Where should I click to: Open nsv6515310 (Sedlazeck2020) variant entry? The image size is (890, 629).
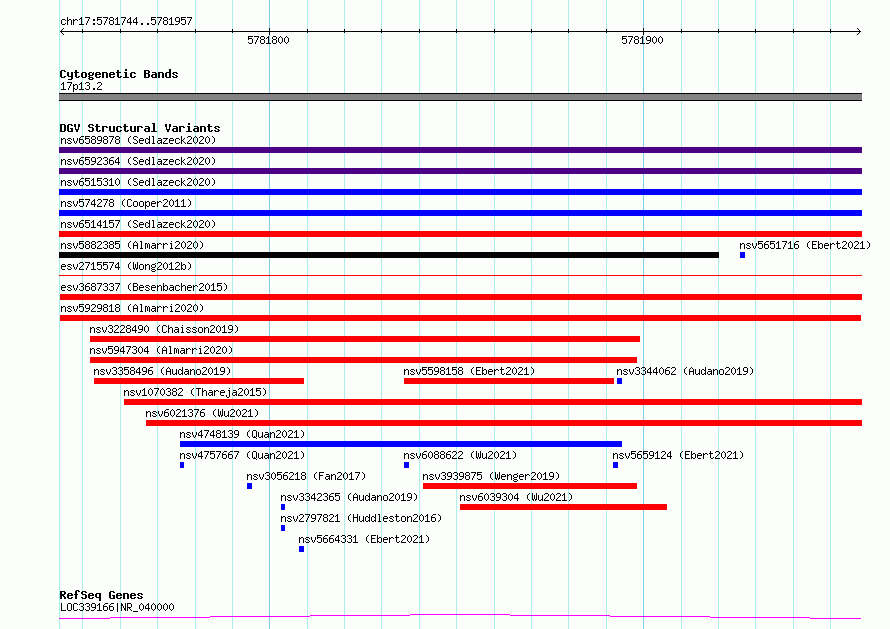pyautogui.click(x=138, y=182)
